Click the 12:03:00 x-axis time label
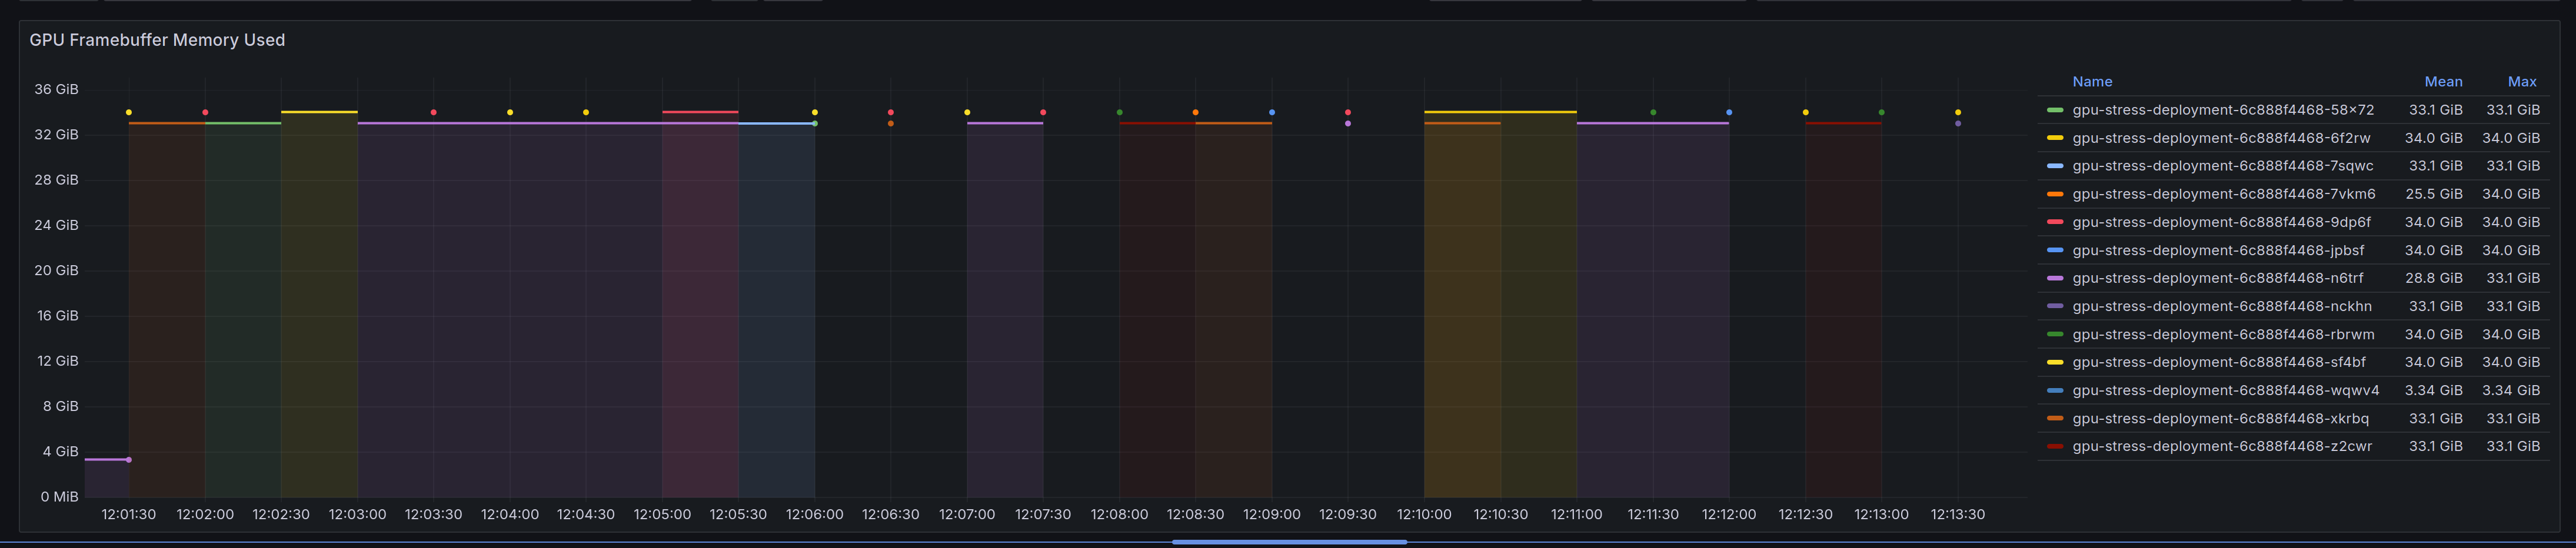Screen dimensions: 2576x548 click(x=357, y=514)
